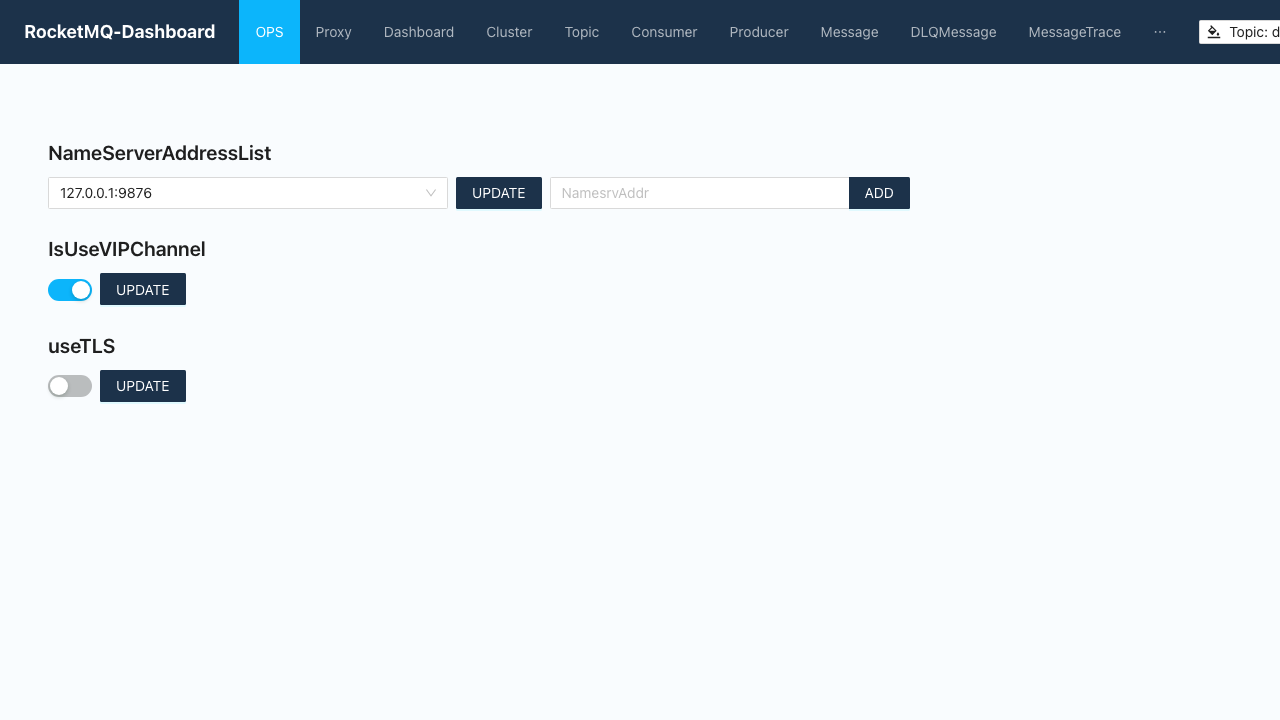The image size is (1280, 720).
Task: Open the NameServerAddressList dropdown
Action: pyautogui.click(x=248, y=193)
